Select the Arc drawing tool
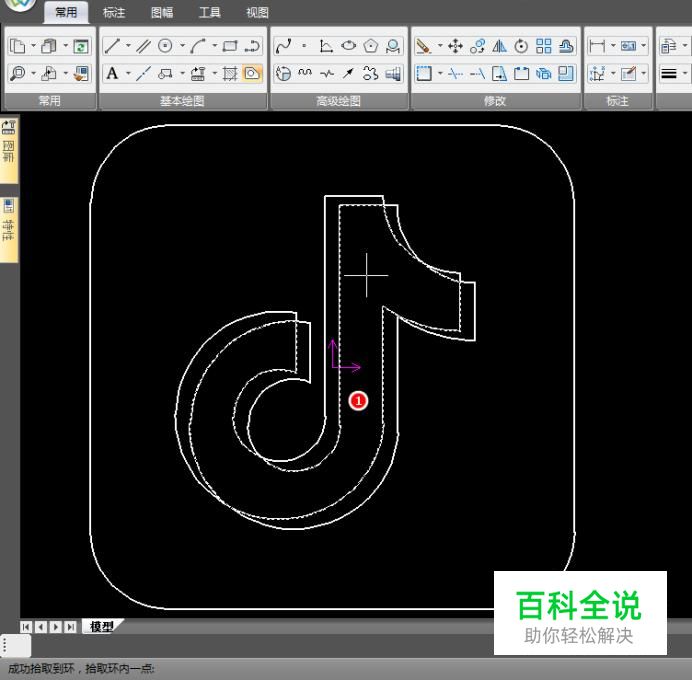692x680 pixels. pyautogui.click(x=198, y=46)
